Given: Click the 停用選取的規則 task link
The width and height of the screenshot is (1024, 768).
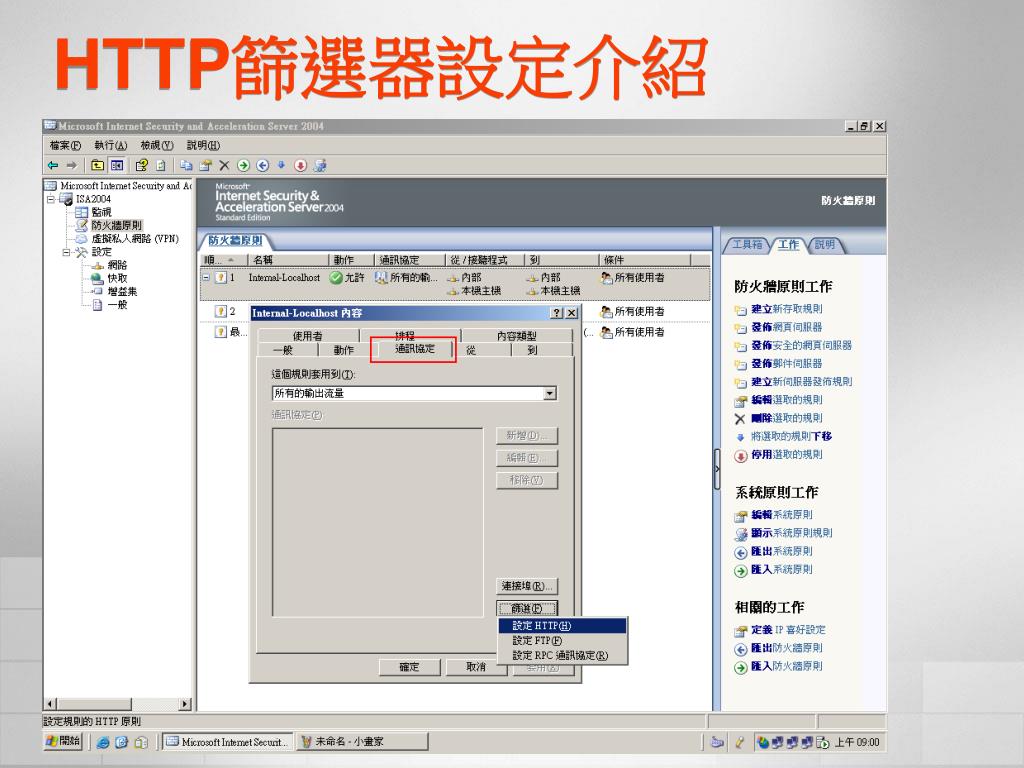Looking at the screenshot, I should coord(786,455).
